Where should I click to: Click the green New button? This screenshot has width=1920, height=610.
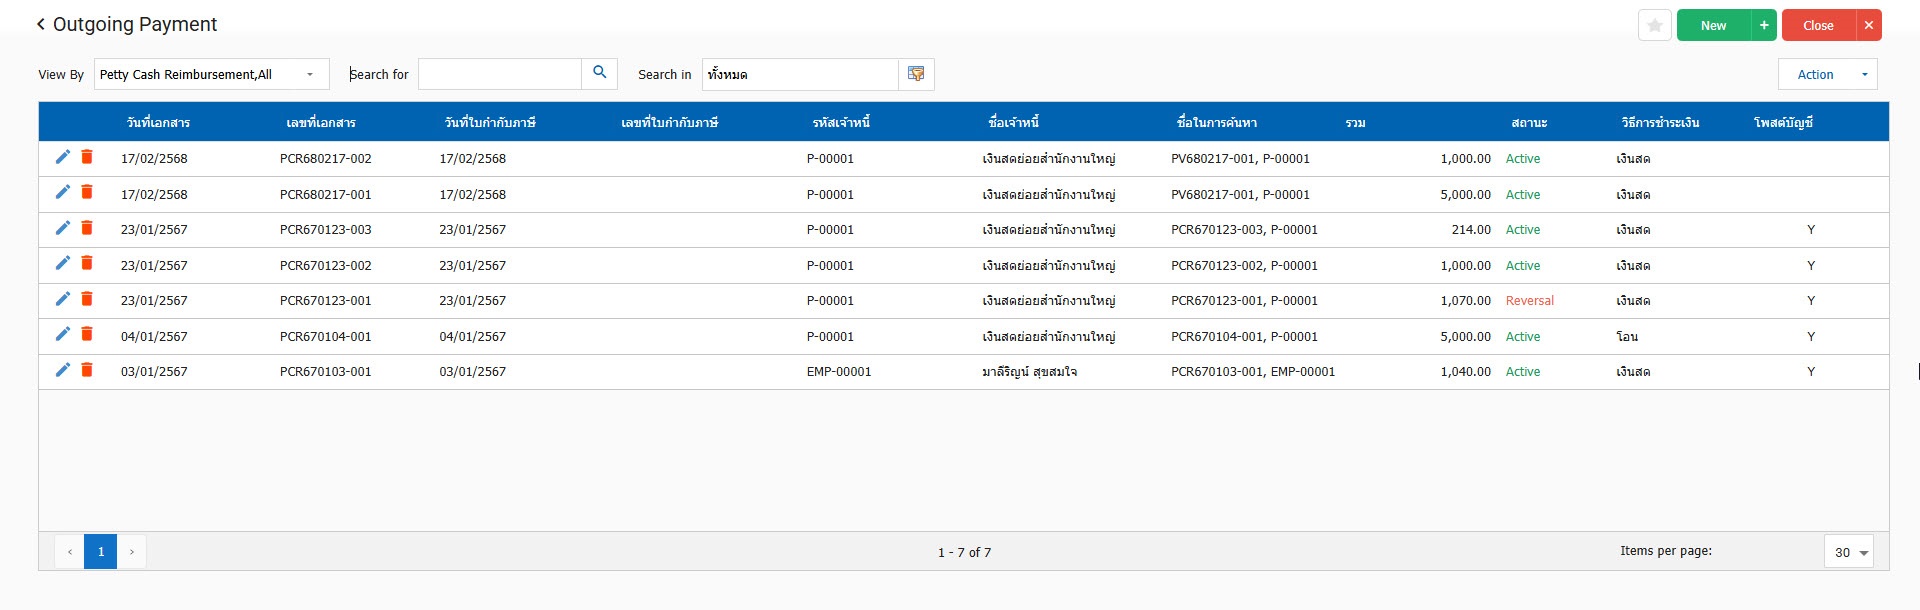[x=1713, y=25]
